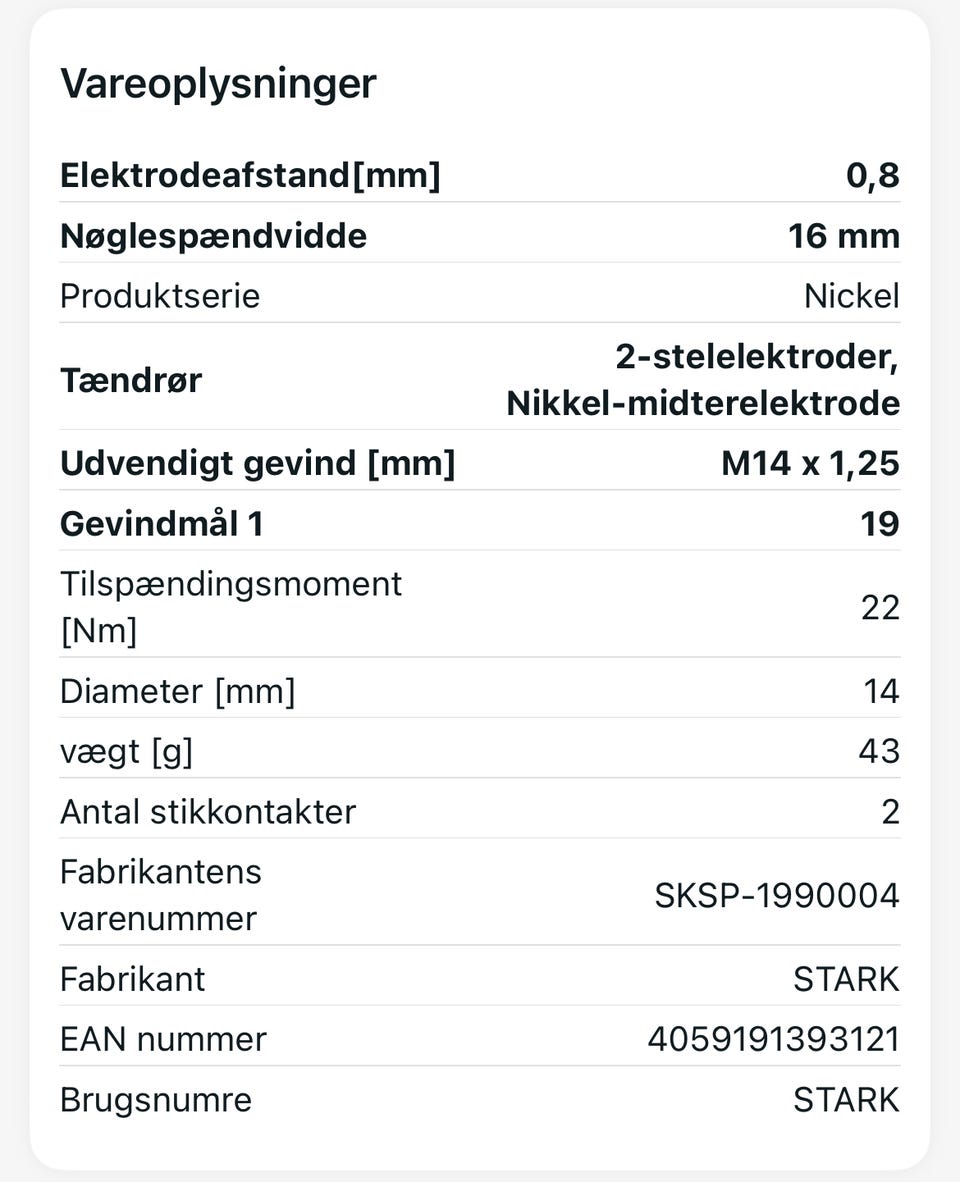Viewport: 960px width, 1182px height.
Task: Select the EAN number 4059191393121
Action: pos(773,1040)
